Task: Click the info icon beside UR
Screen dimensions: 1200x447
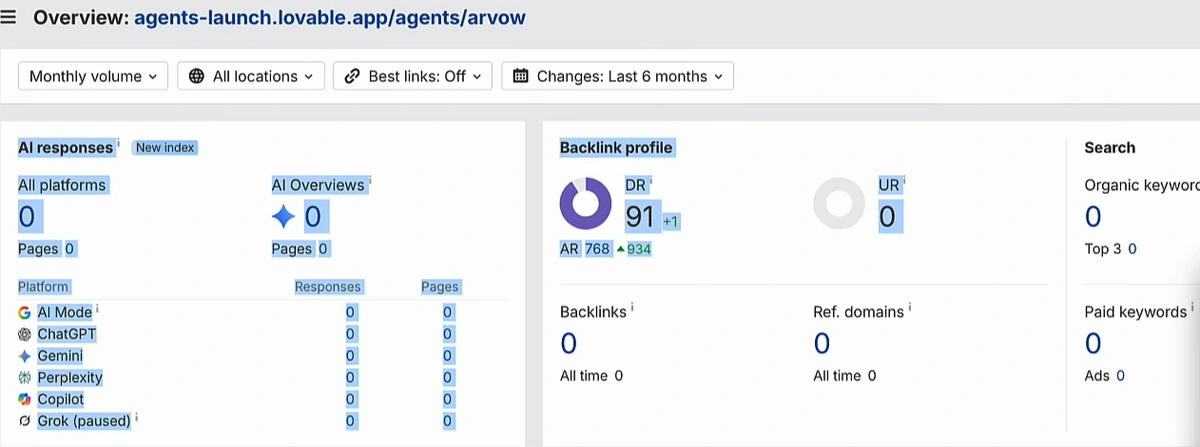Action: (905, 182)
